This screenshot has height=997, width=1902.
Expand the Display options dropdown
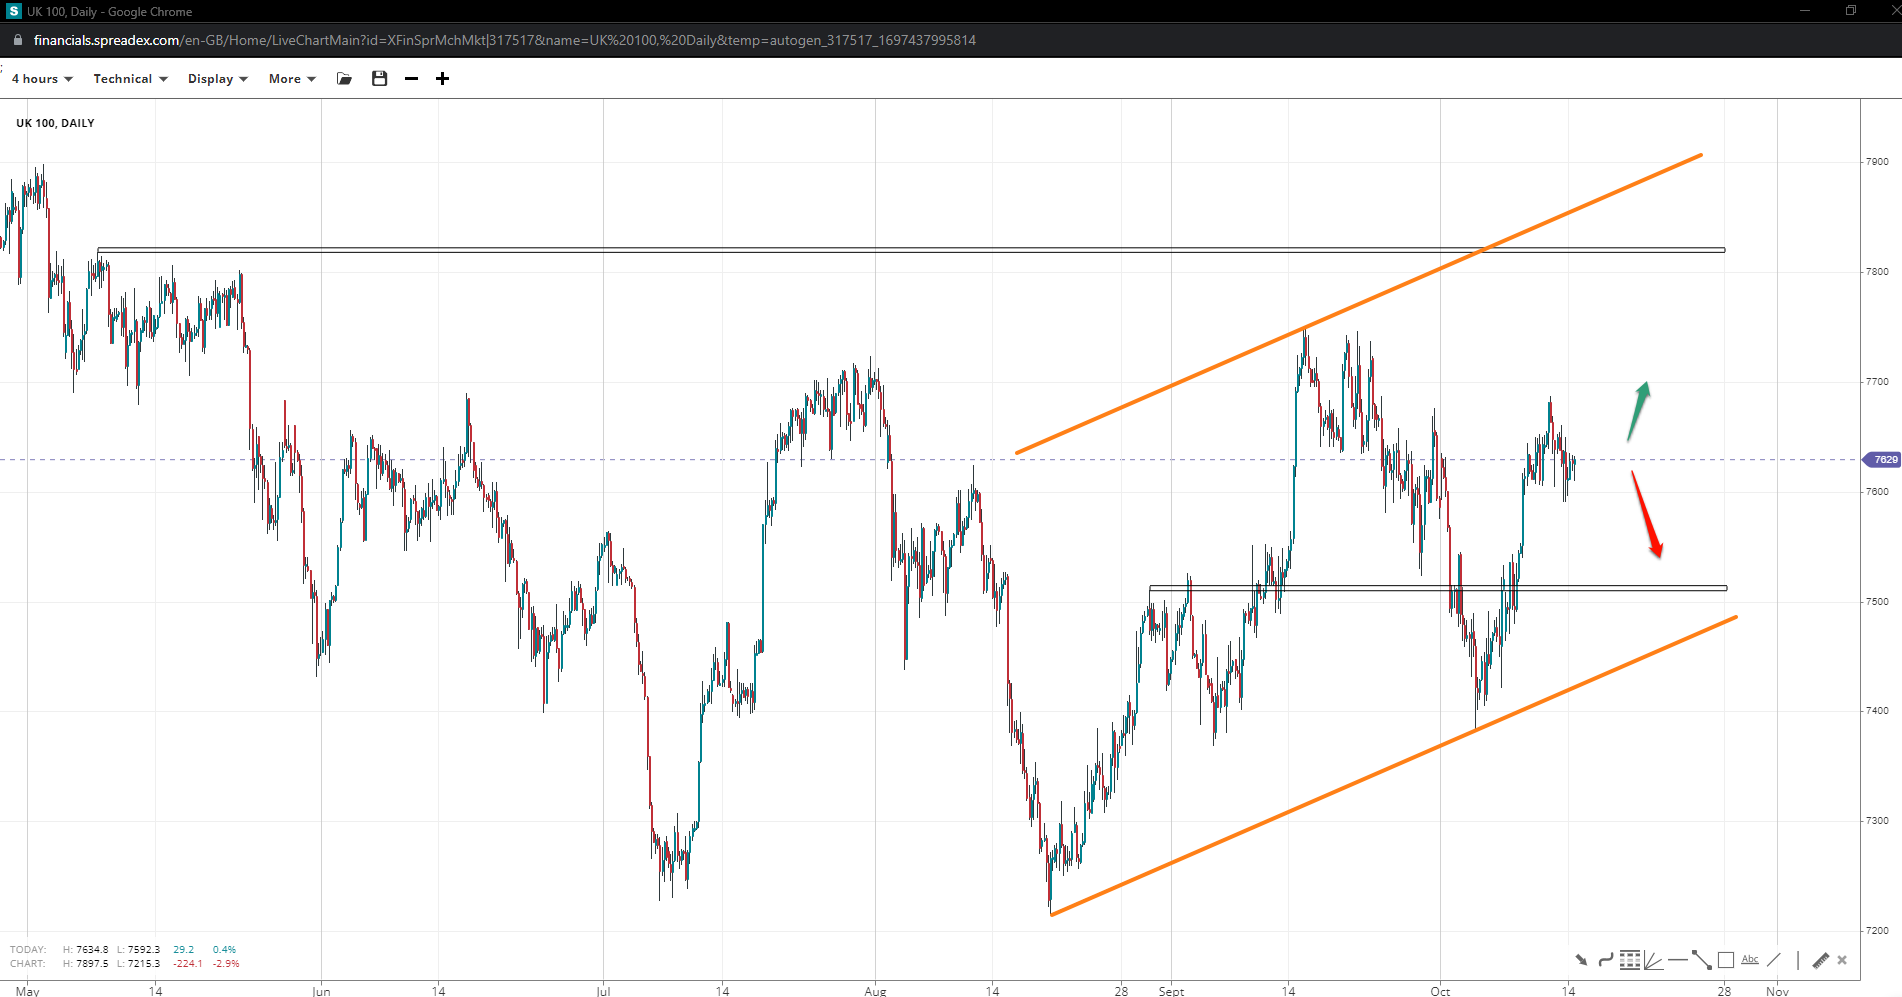[x=217, y=79]
